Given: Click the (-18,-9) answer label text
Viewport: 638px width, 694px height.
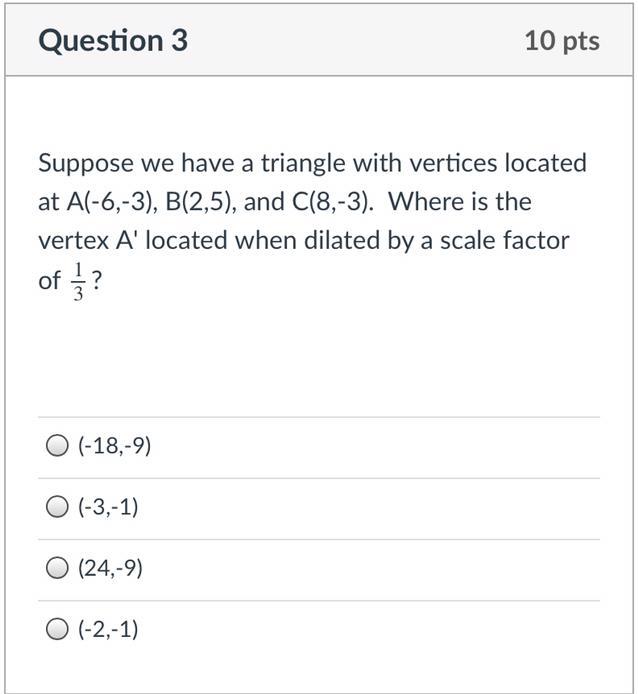Looking at the screenshot, I should click(114, 447).
